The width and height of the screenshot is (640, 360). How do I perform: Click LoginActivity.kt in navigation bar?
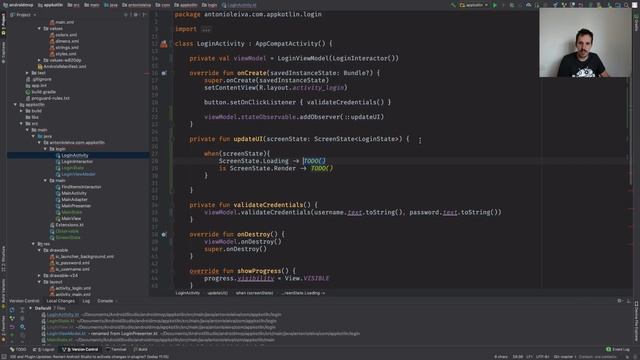[x=239, y=5]
